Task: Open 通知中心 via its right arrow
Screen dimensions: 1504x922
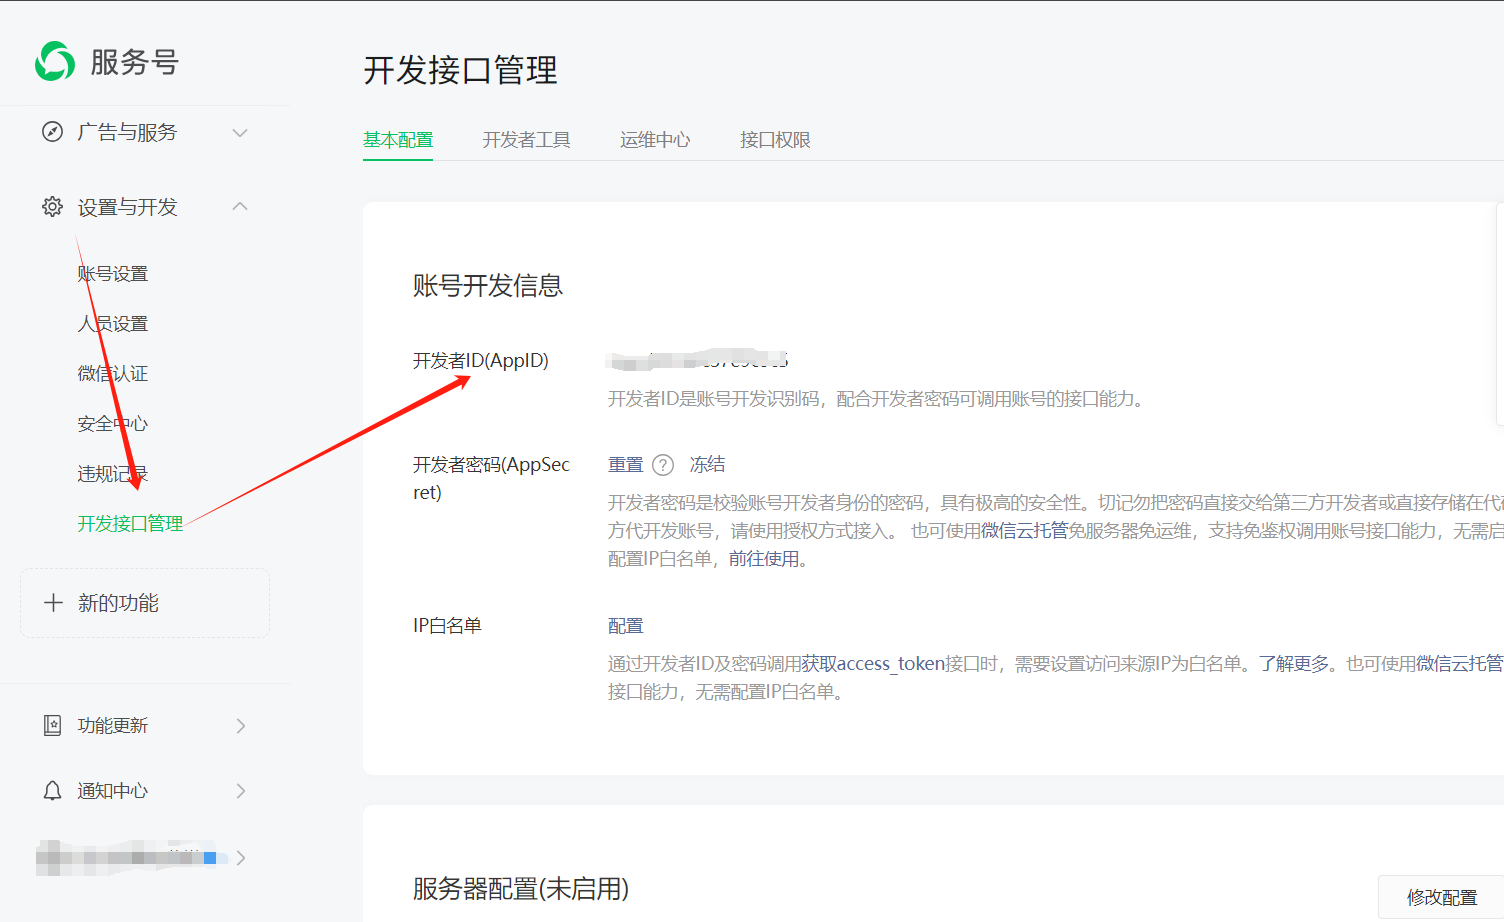Action: tap(241, 791)
